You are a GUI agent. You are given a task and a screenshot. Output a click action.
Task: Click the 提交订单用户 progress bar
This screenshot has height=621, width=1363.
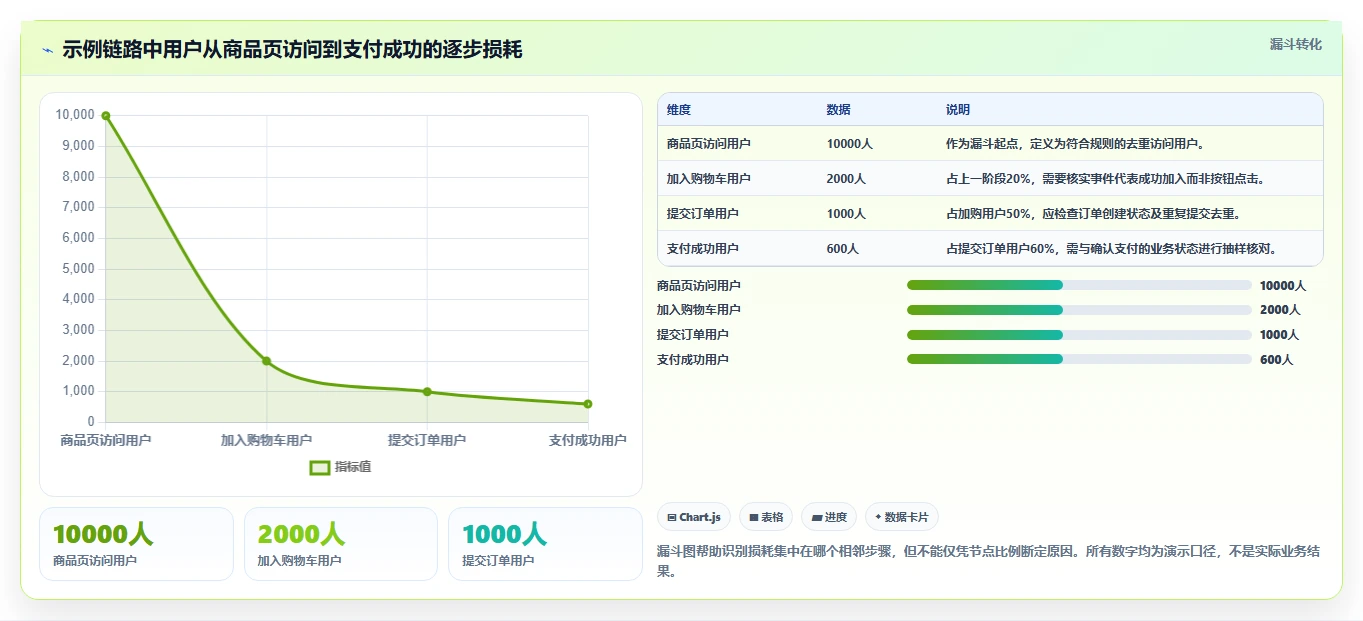pyautogui.click(x=1079, y=335)
